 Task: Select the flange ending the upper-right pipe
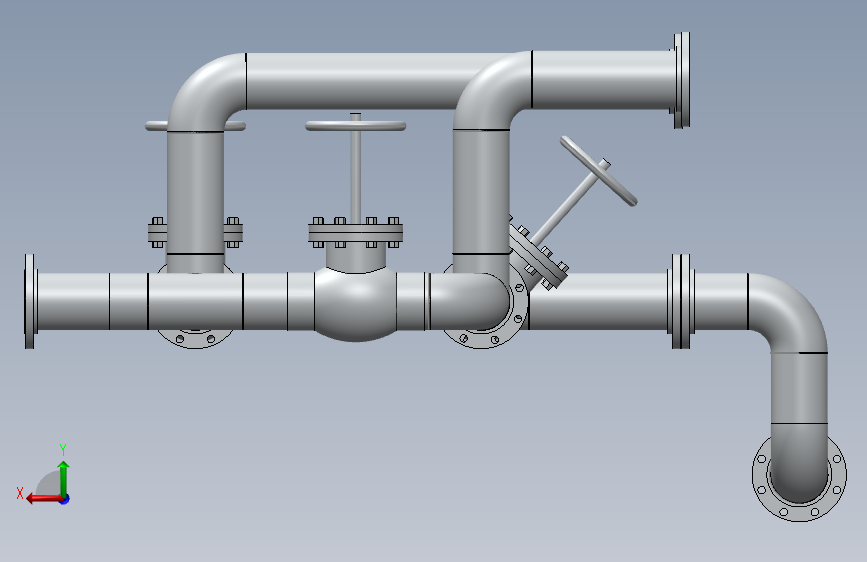681,80
